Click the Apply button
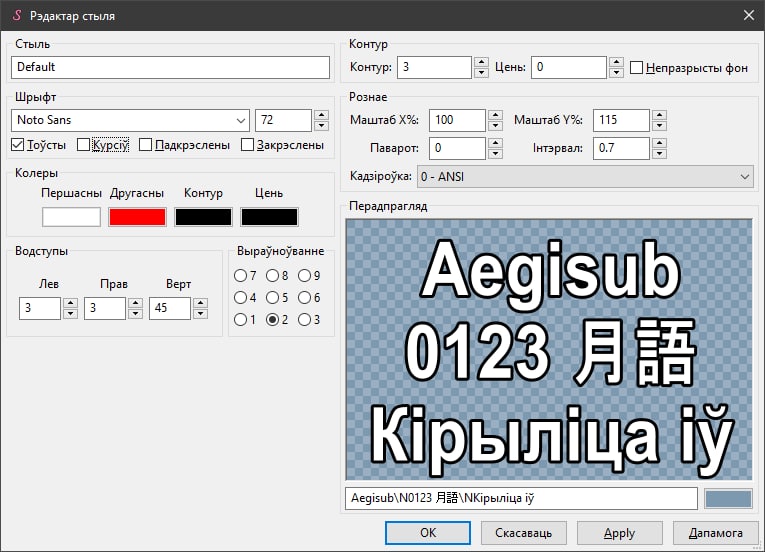Screen dimensions: 765x552 click(x=620, y=533)
